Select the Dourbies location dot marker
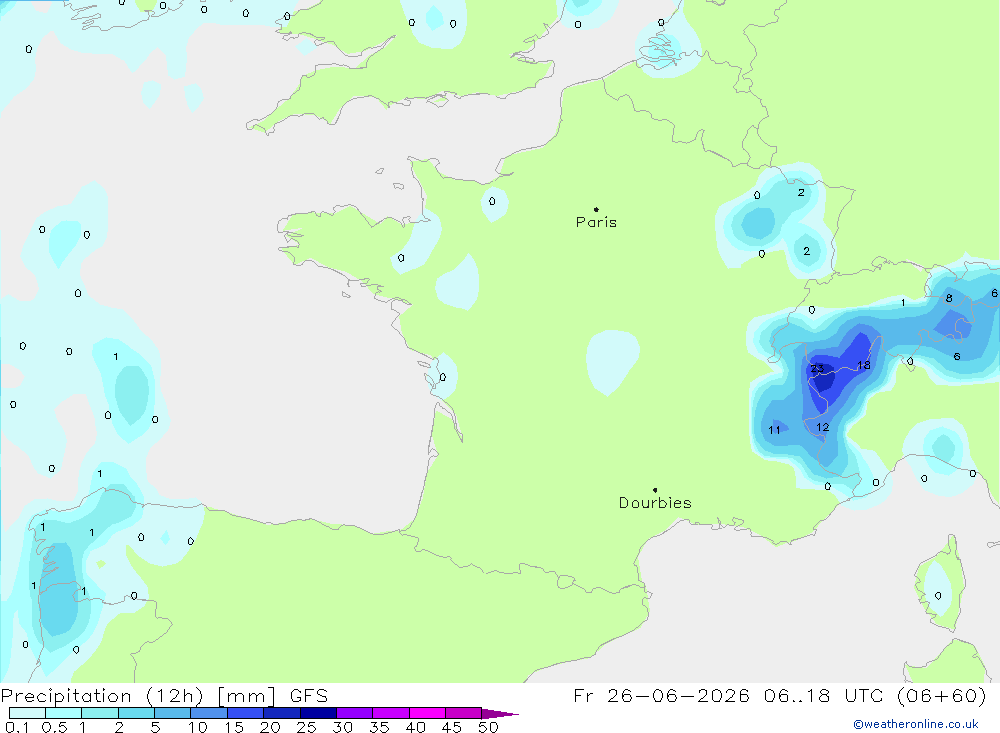 [655, 490]
